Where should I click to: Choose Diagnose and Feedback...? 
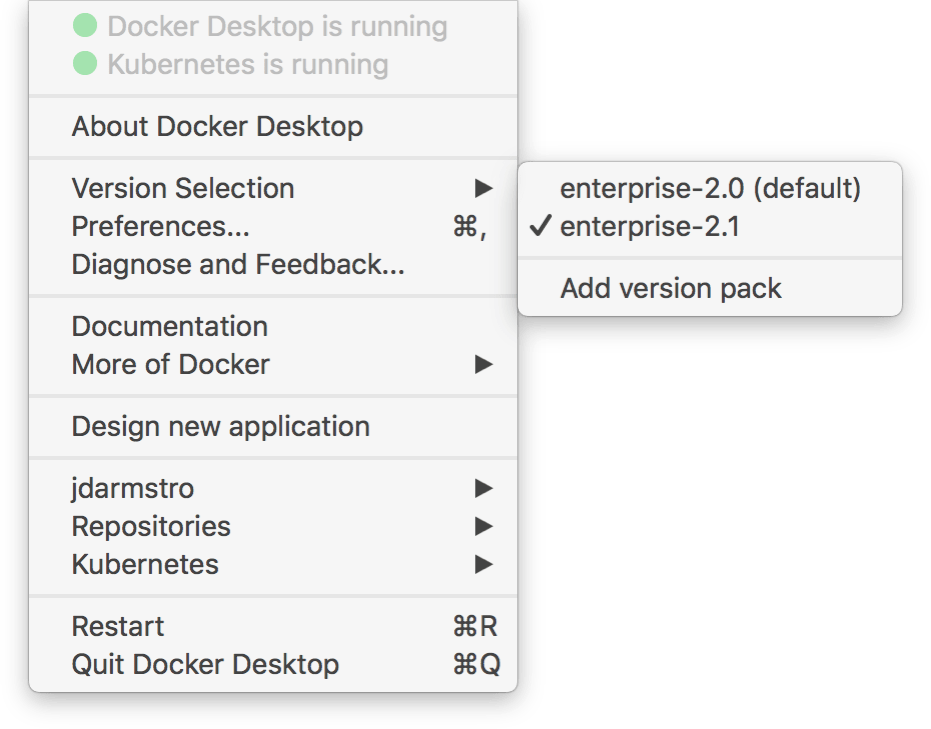[273, 264]
